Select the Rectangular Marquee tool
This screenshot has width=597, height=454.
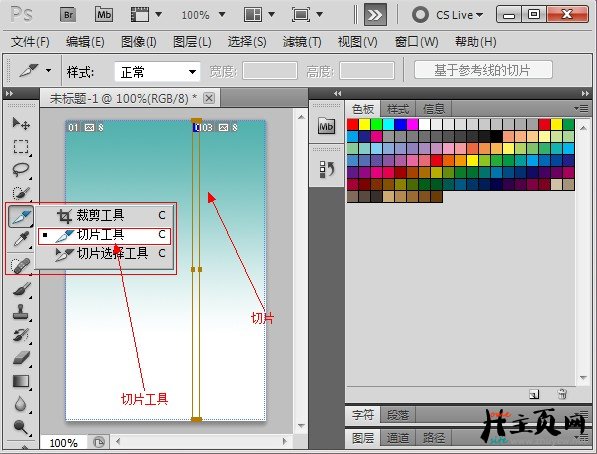pos(21,147)
